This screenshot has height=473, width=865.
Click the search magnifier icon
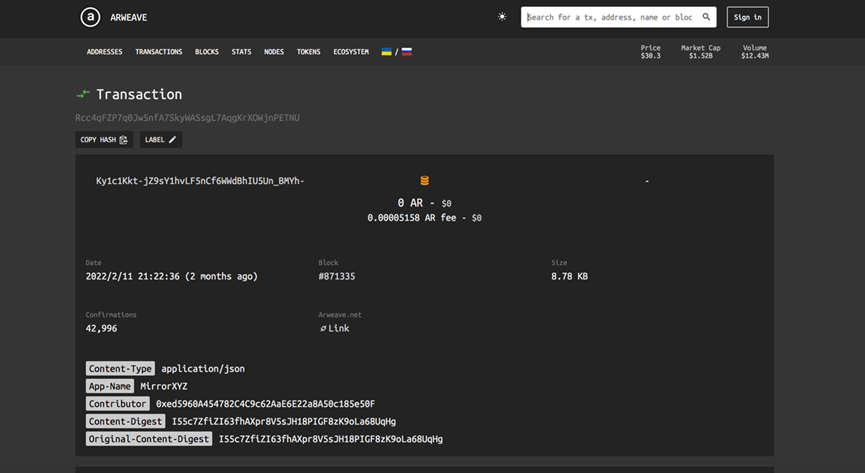pyautogui.click(x=706, y=17)
